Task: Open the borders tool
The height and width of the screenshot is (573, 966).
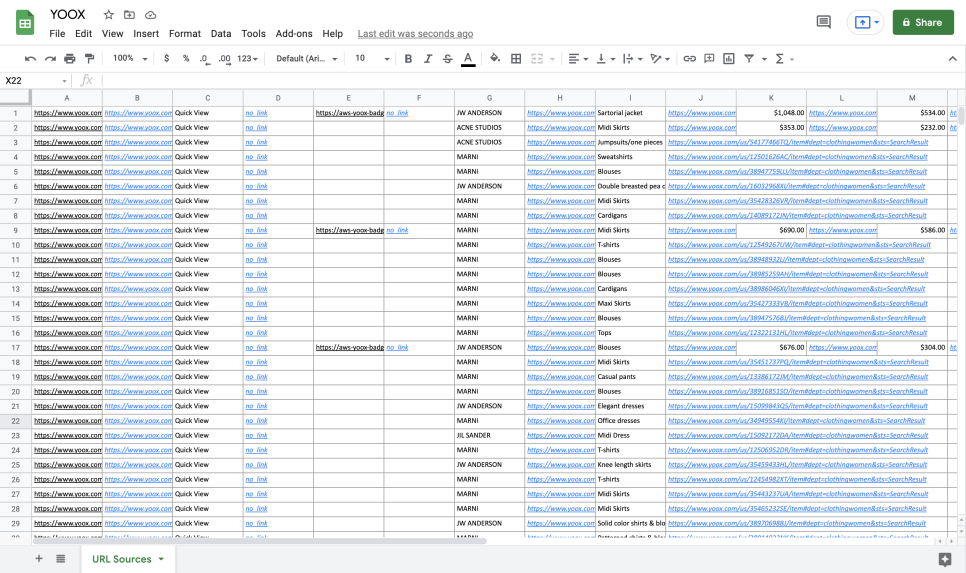Action: click(516, 59)
